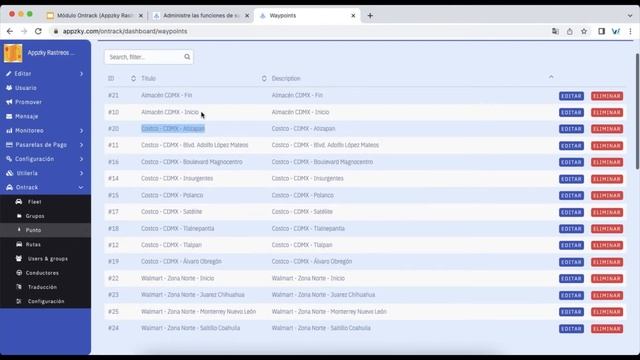Close the Waypoints browser tab
640x360 pixels.
pos(353,16)
